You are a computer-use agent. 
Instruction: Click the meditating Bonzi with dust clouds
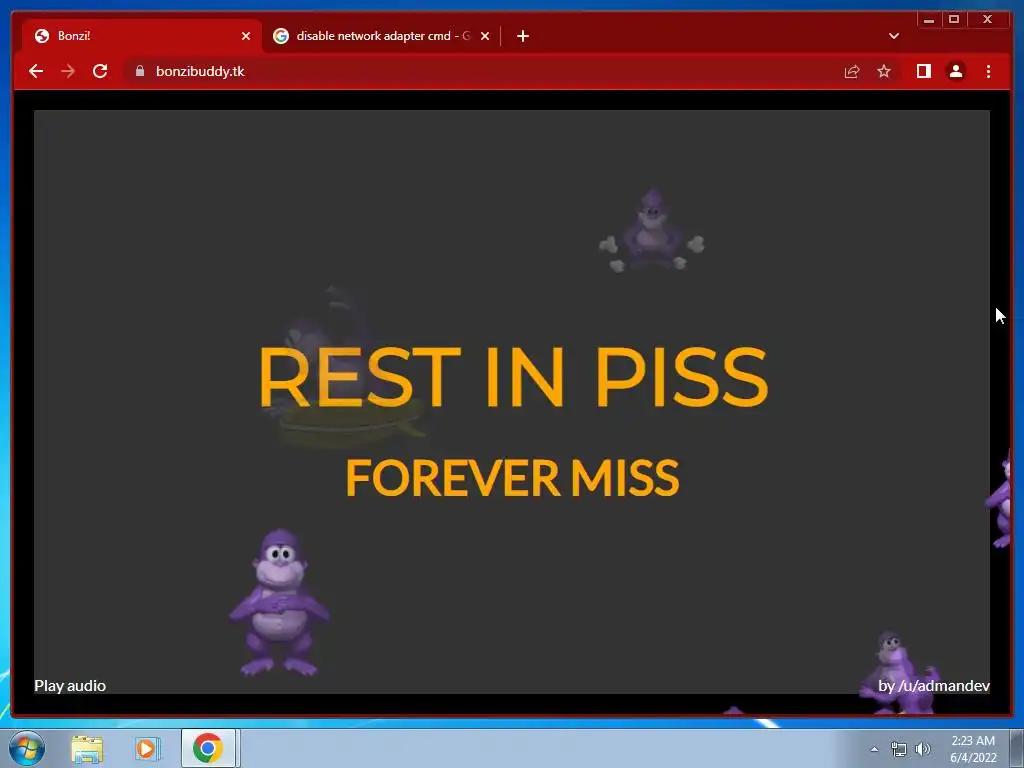(652, 231)
